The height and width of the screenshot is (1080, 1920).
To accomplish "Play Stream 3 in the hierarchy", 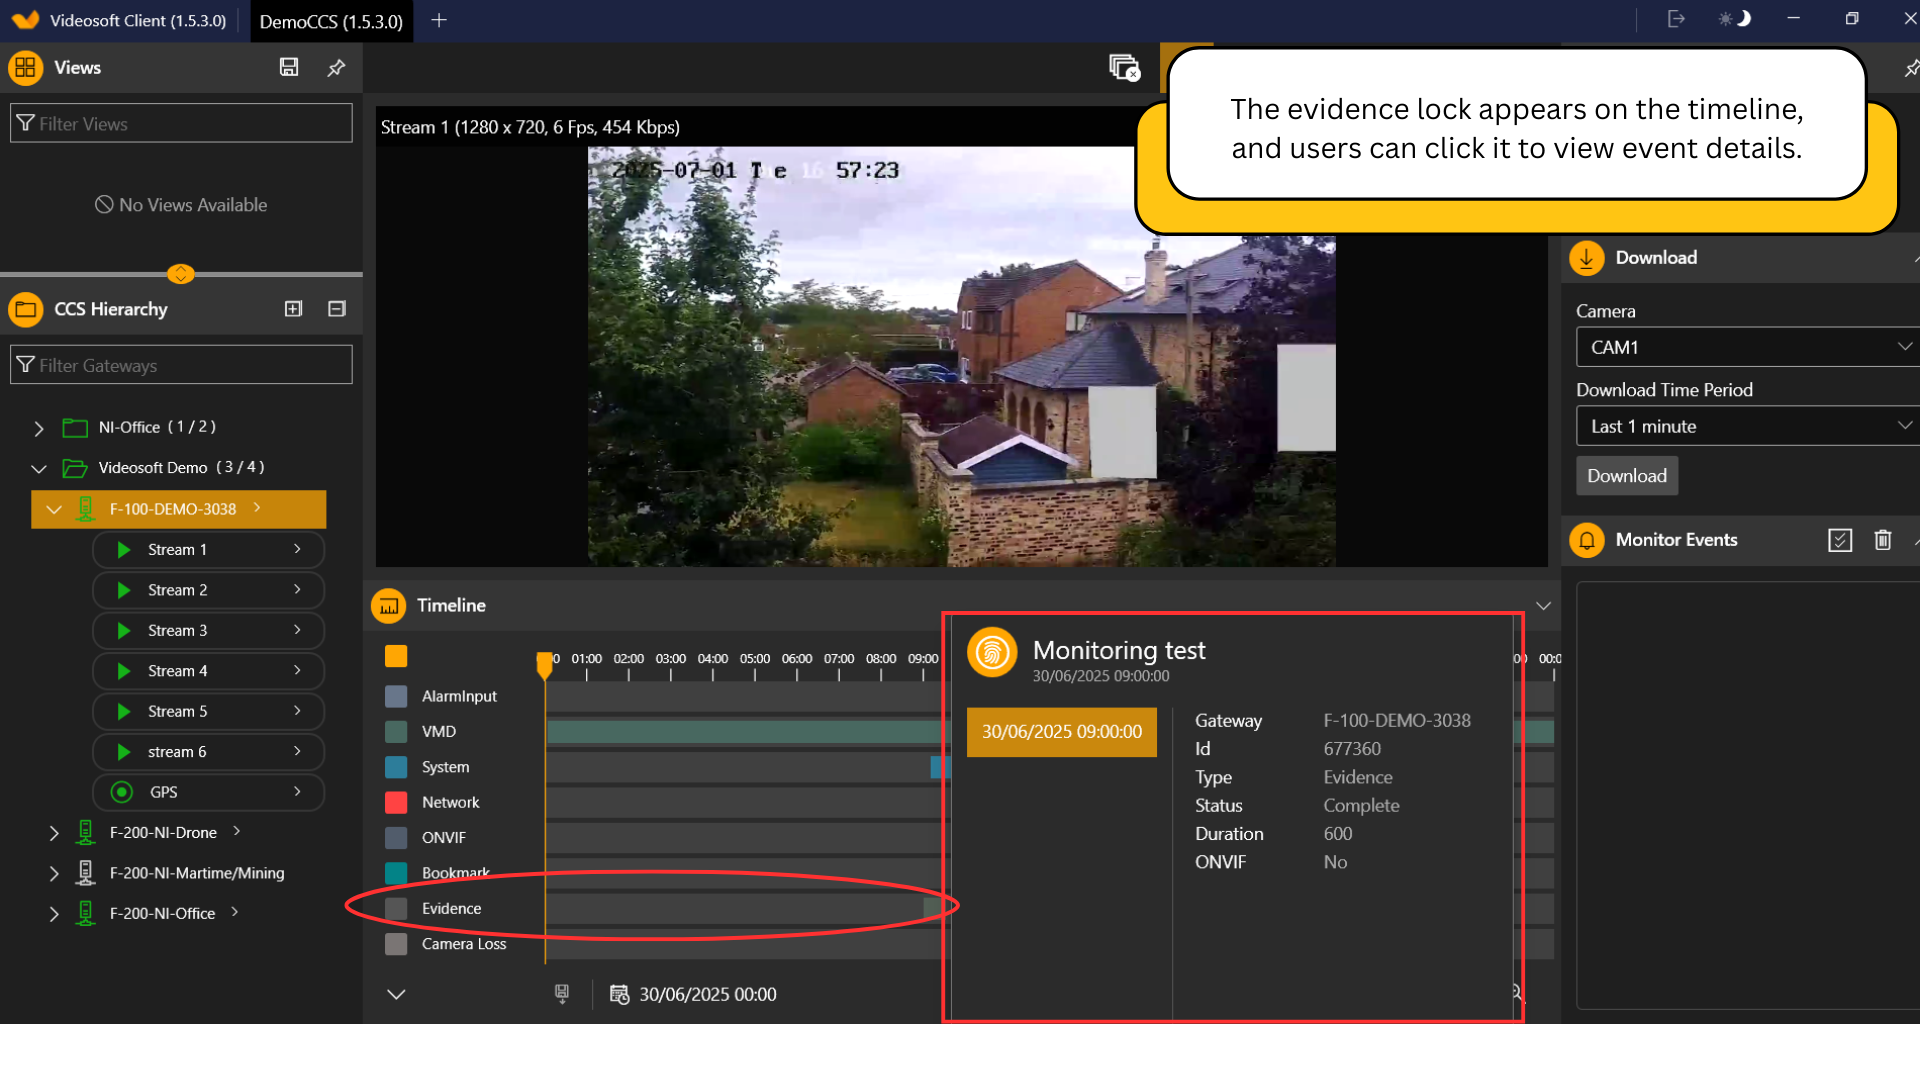I will [124, 631].
